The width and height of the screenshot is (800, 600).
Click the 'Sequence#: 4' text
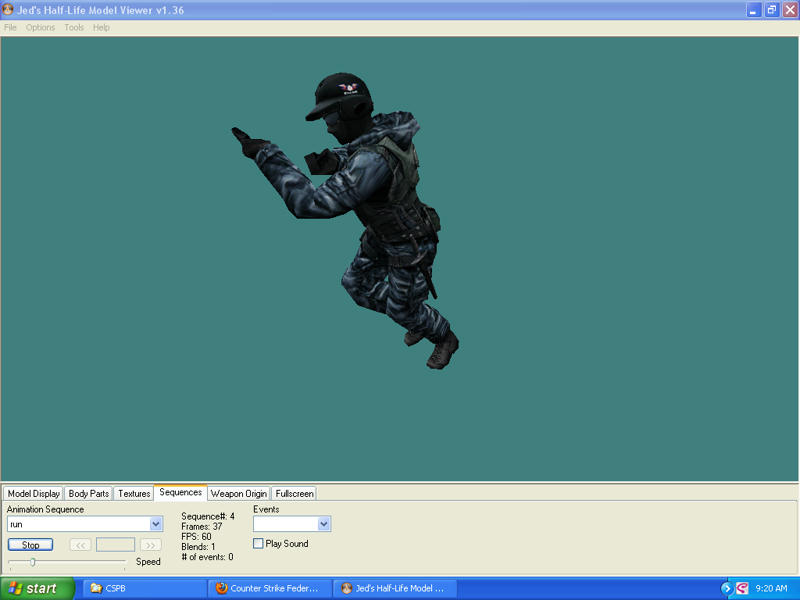(208, 516)
